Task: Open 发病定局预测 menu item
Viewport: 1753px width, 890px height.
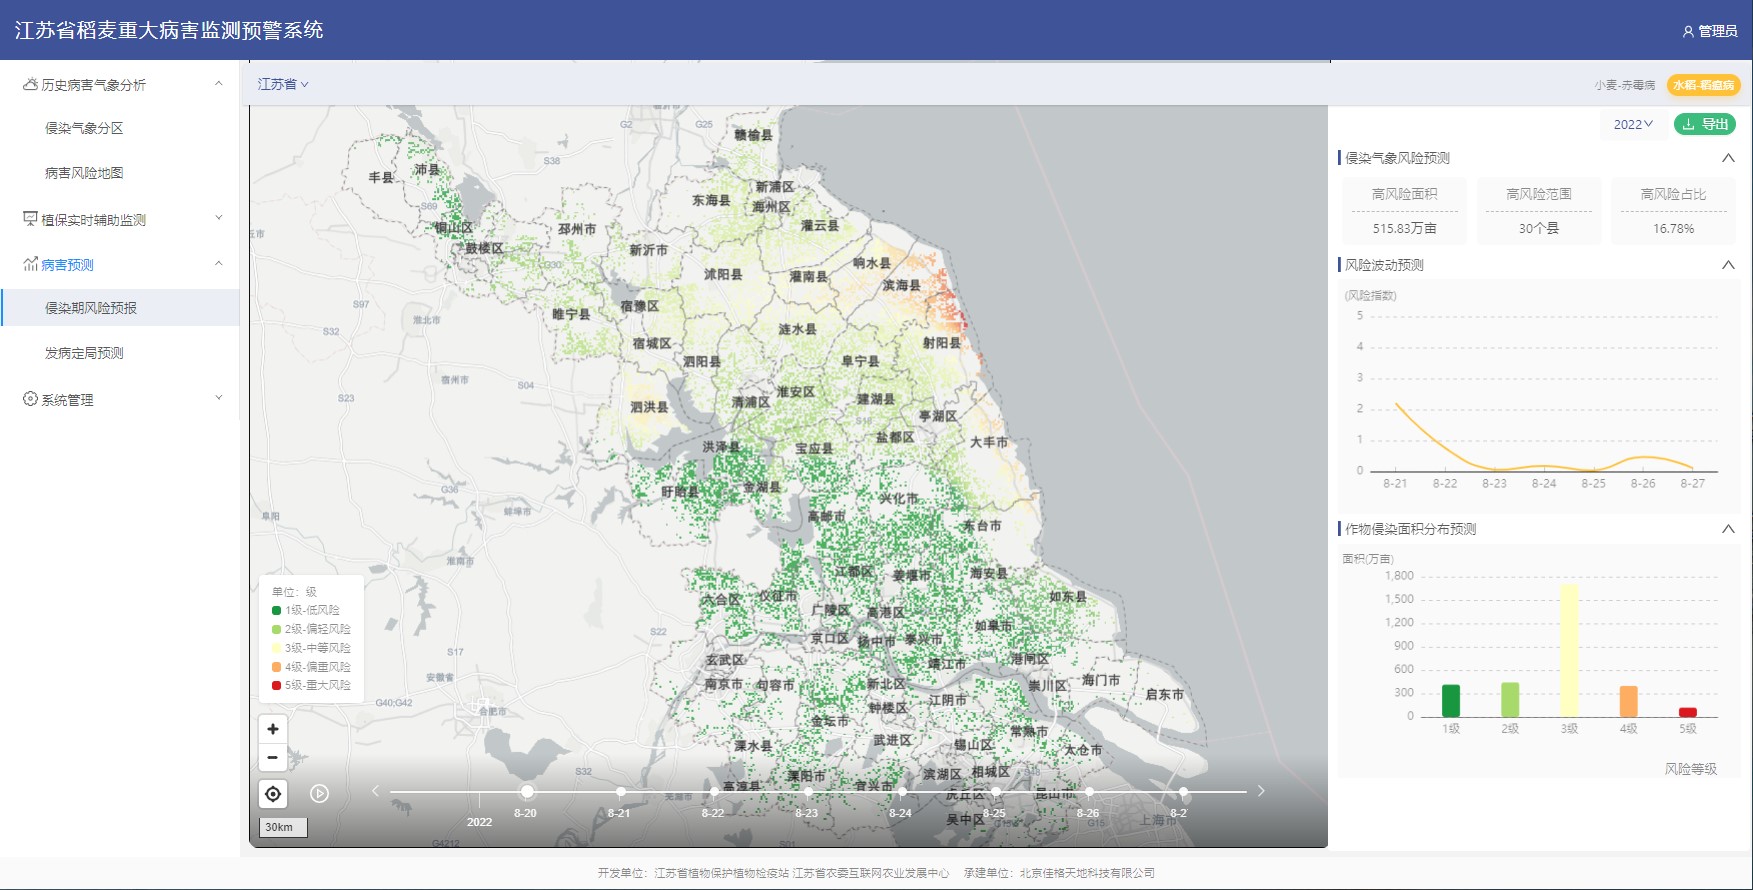Action: pyautogui.click(x=84, y=353)
